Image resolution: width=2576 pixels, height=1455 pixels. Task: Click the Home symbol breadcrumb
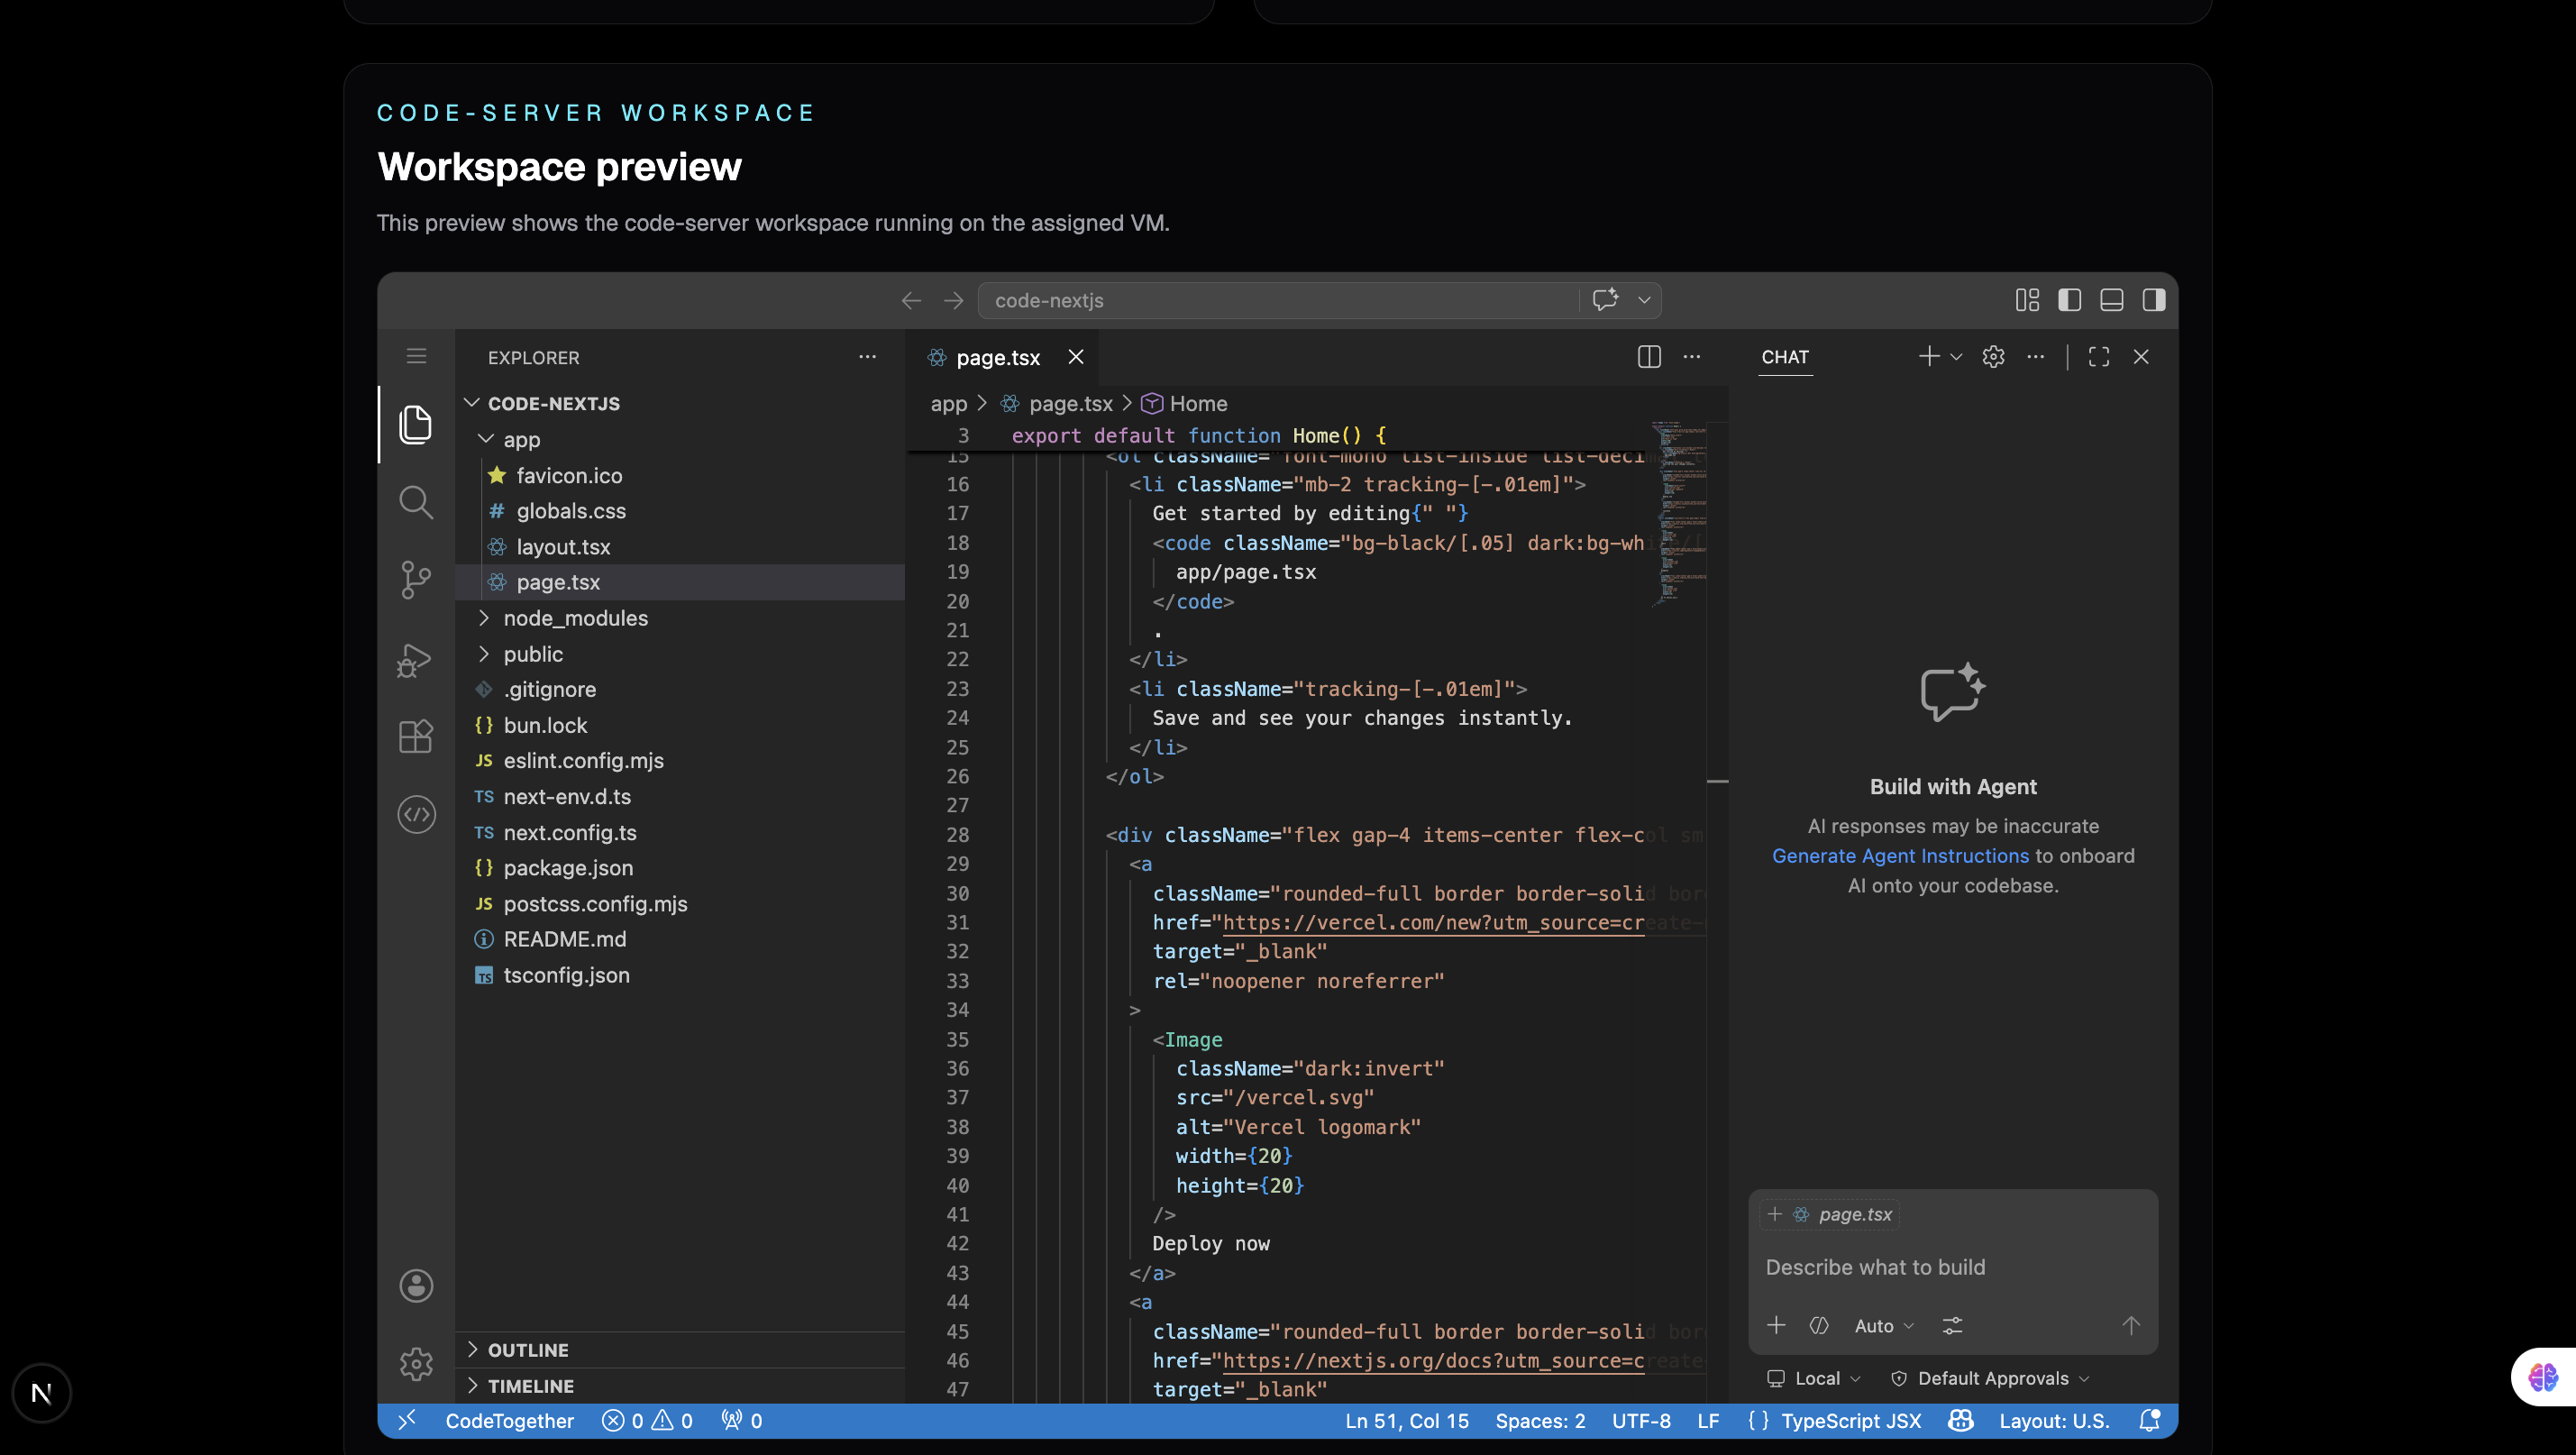point(1185,404)
